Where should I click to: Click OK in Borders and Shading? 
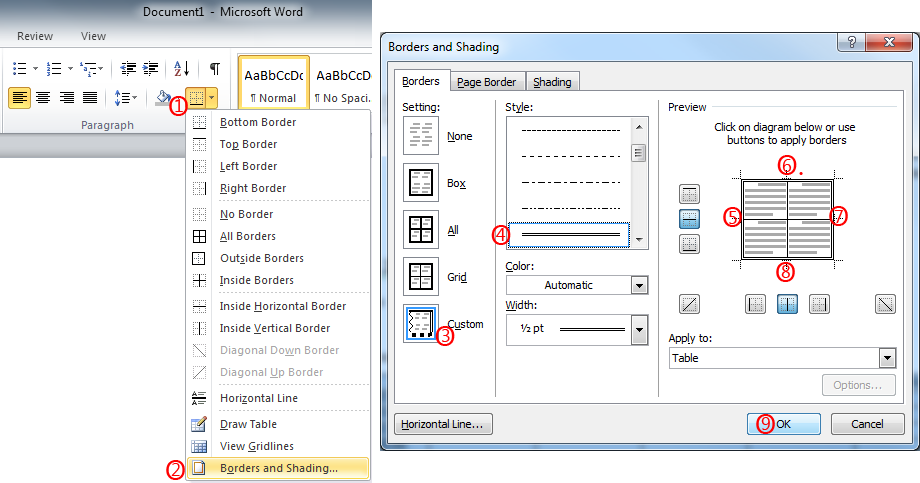click(783, 424)
